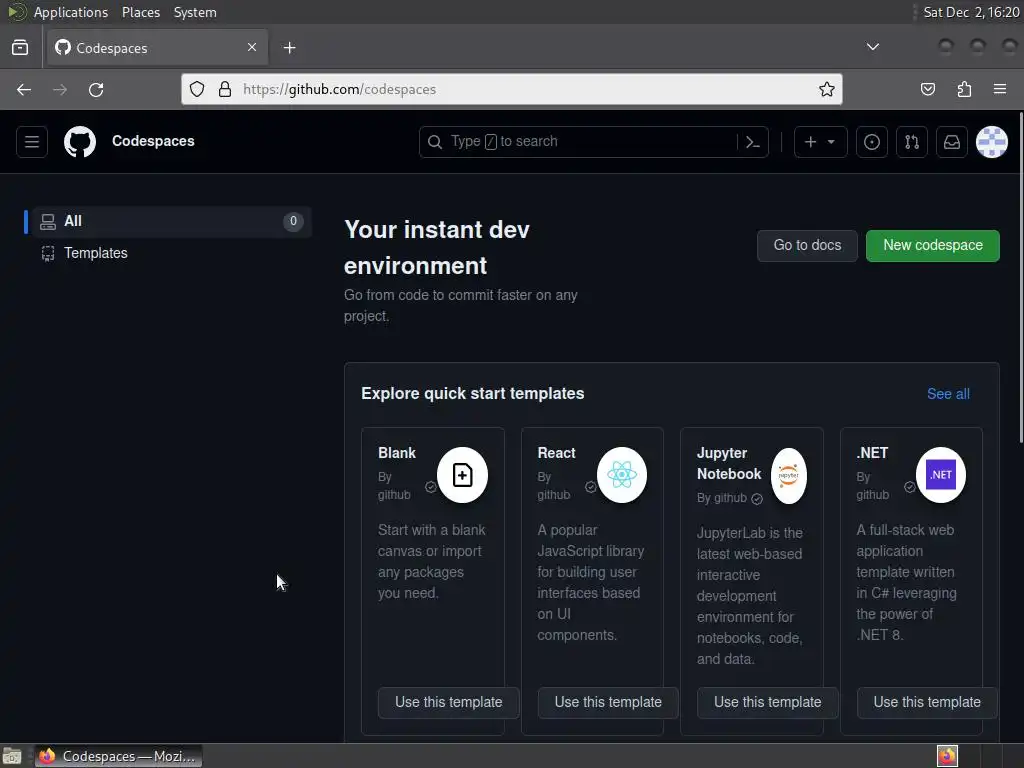Click the verified badge beside Jupyter's By github
1024x768 pixels.
757,499
